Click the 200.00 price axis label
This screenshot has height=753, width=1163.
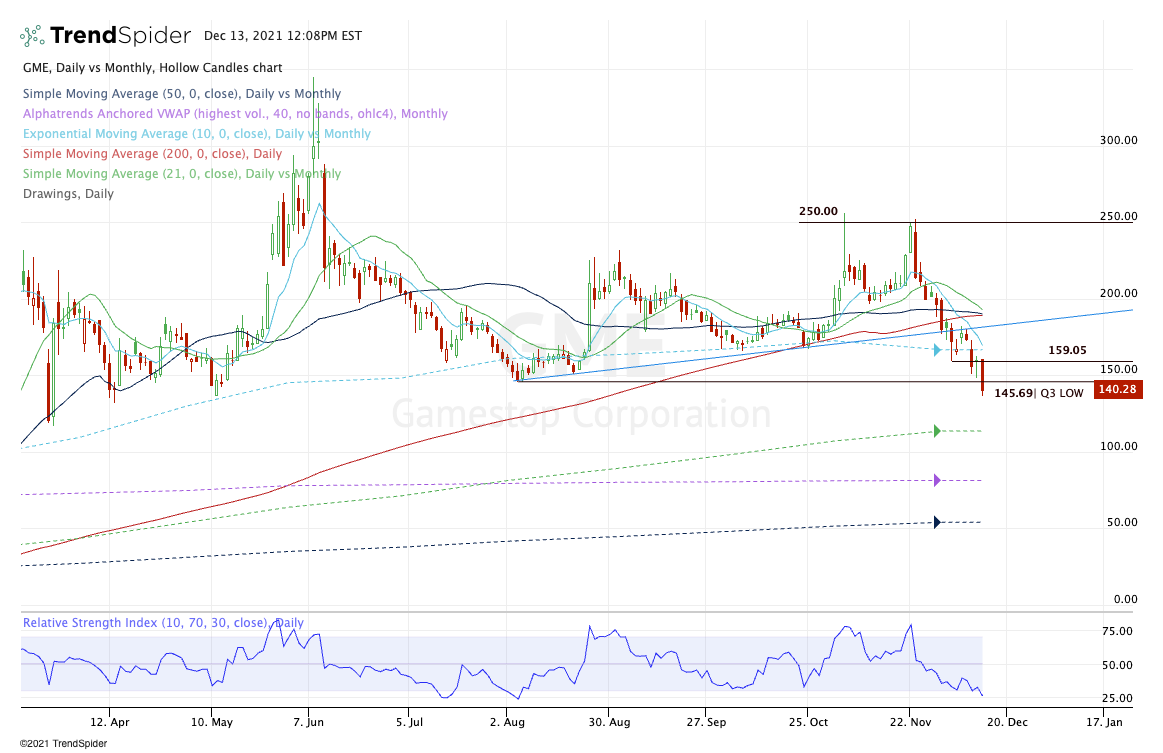tap(1118, 293)
